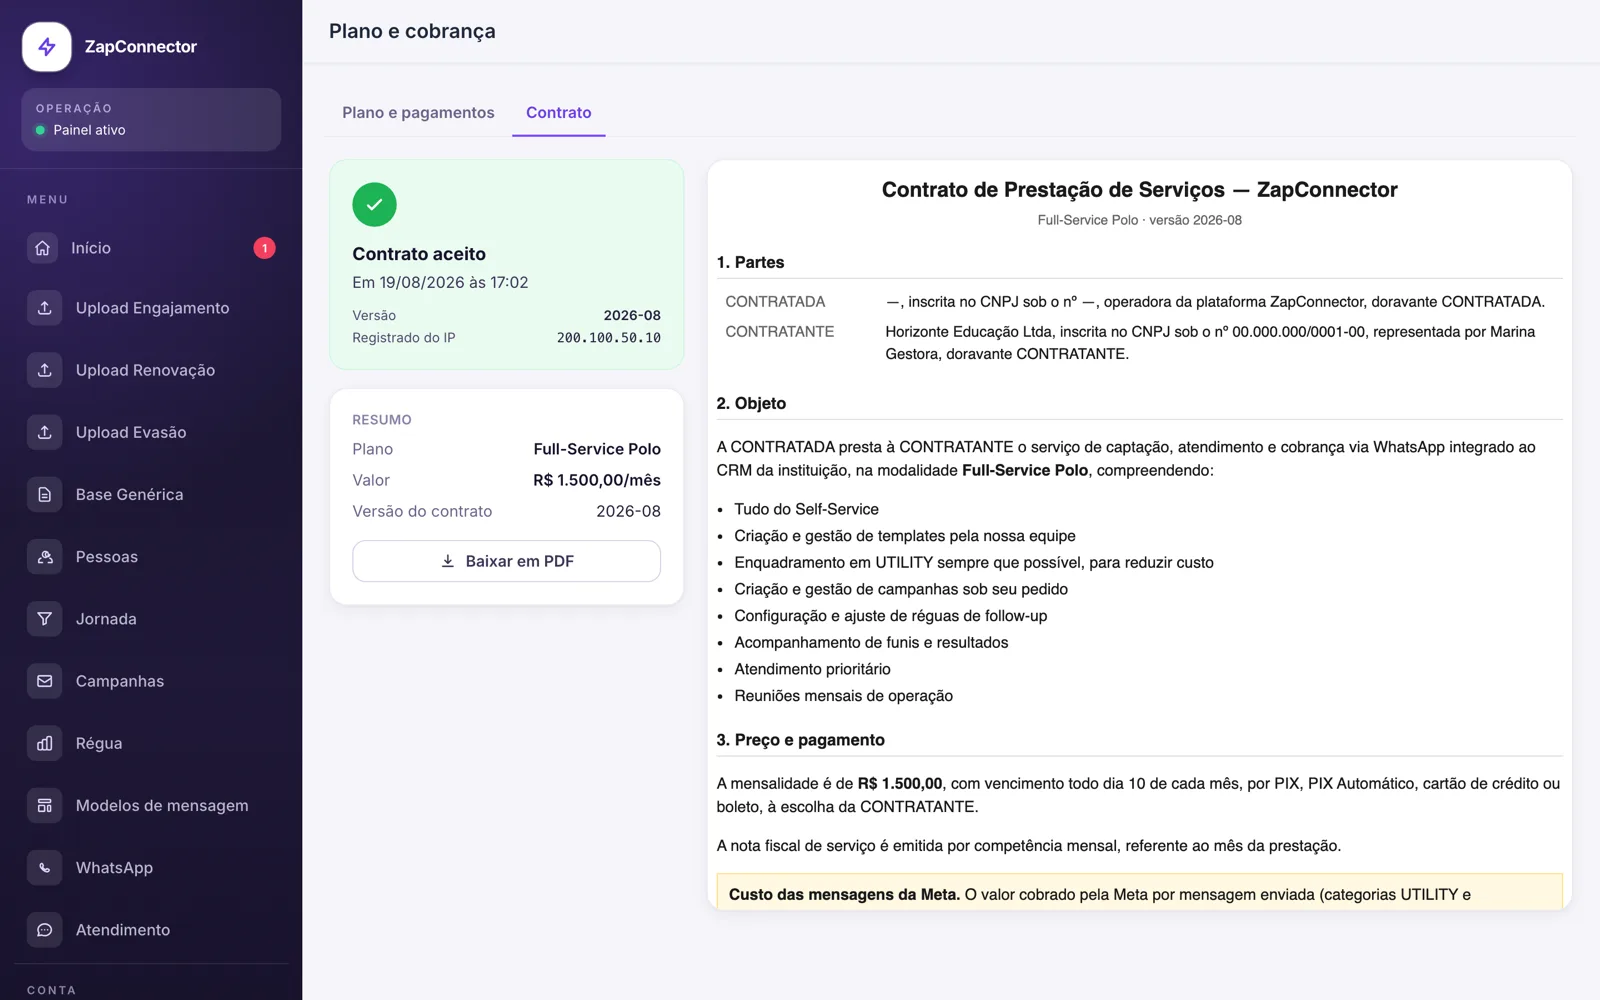Viewport: 1600px width, 1000px height.
Task: Click the R$ 1.500,00/mês value
Action: (597, 480)
